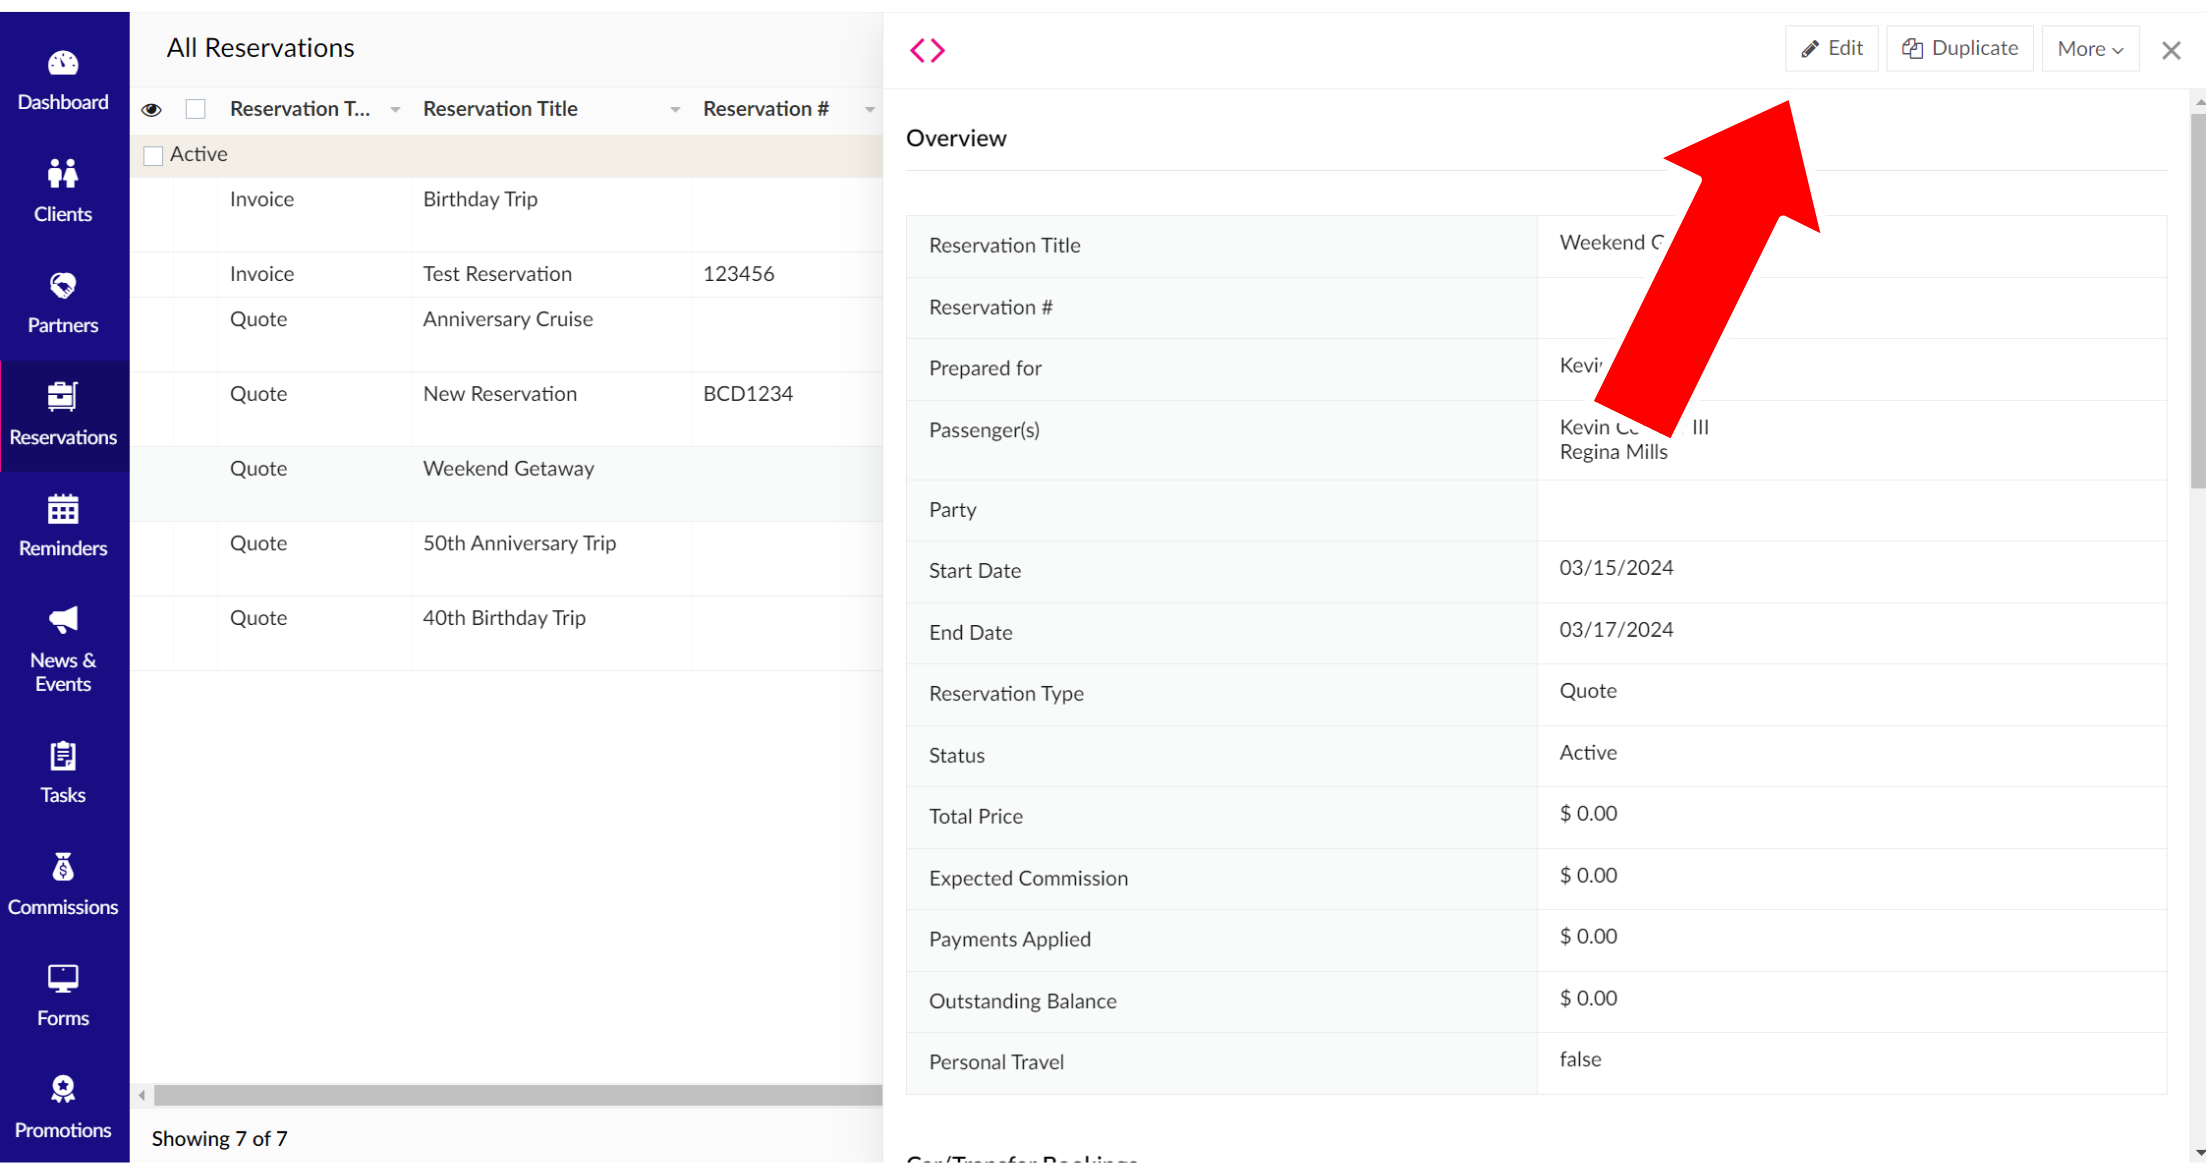Open News & Events megaphone icon
Image resolution: width=2206 pixels, height=1174 pixels.
(x=63, y=621)
